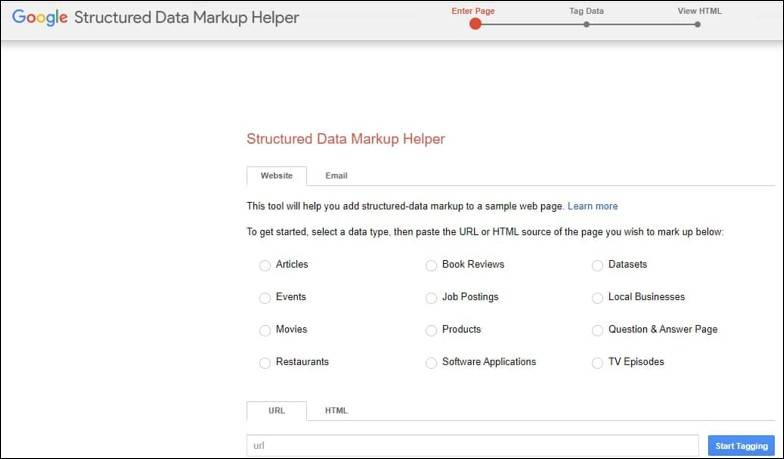Viewport: 784px width, 459px height.
Task: Open the URL input tab
Action: tap(276, 410)
